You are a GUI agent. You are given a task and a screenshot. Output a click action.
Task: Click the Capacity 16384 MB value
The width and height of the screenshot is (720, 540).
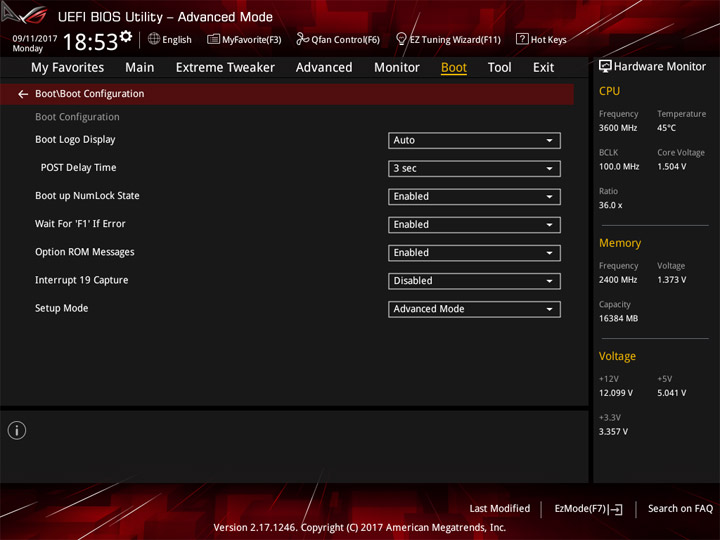[x=619, y=319]
